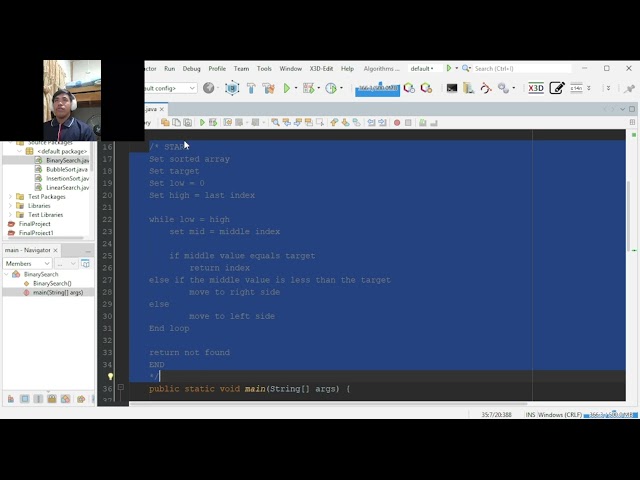Screen dimensions: 640x480
Task: Click the globe browser icon in main toolbar
Action: (209, 88)
